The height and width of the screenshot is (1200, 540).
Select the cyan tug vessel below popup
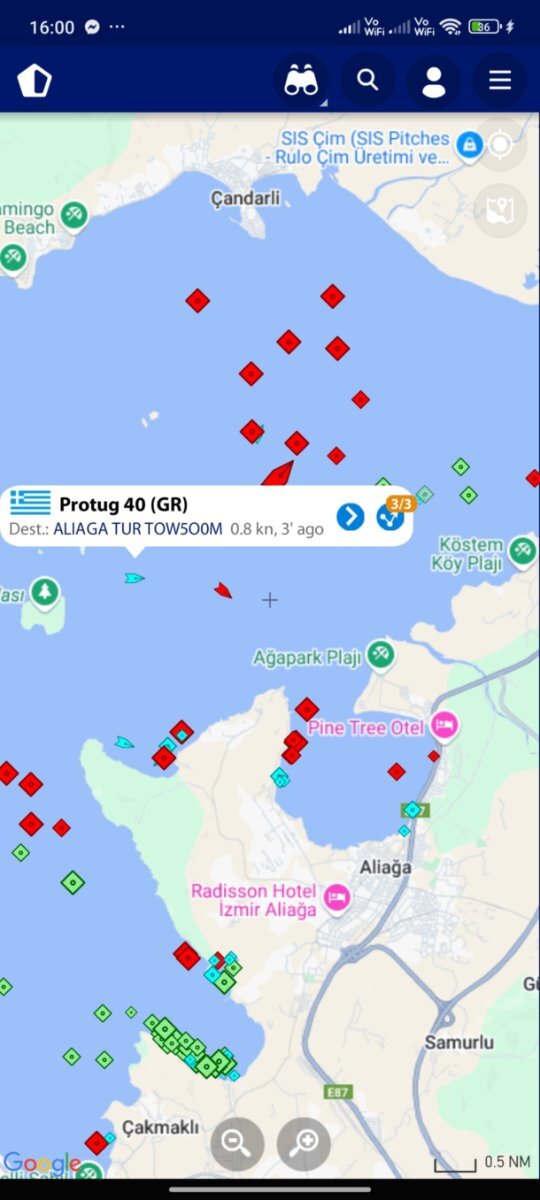click(134, 578)
